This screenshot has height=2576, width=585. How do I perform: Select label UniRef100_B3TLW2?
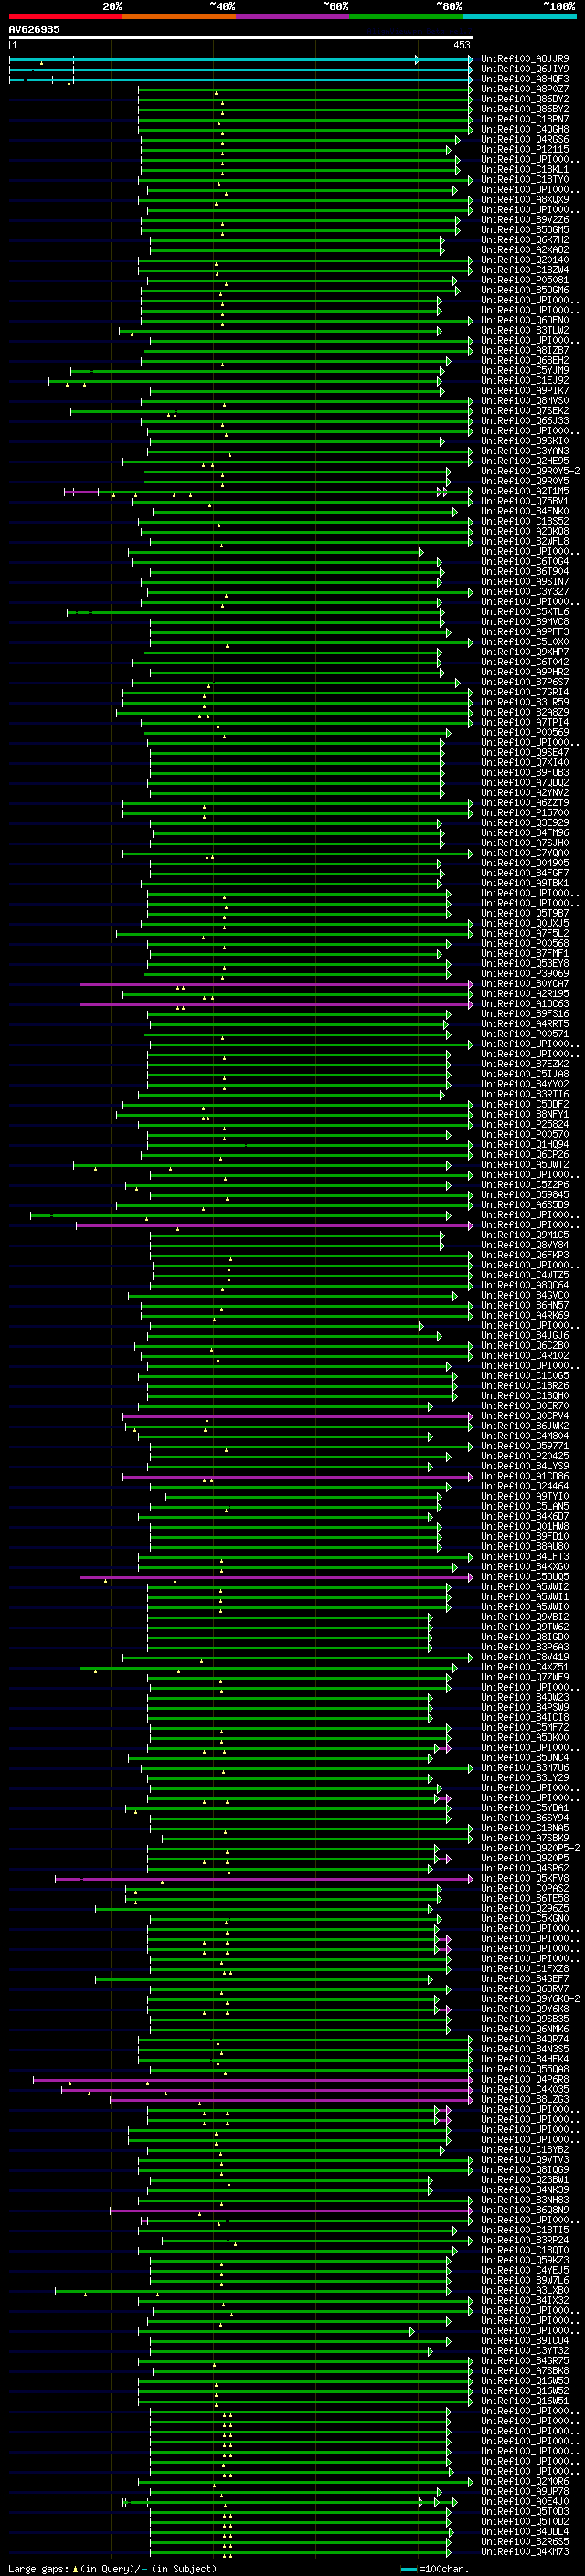(x=525, y=330)
